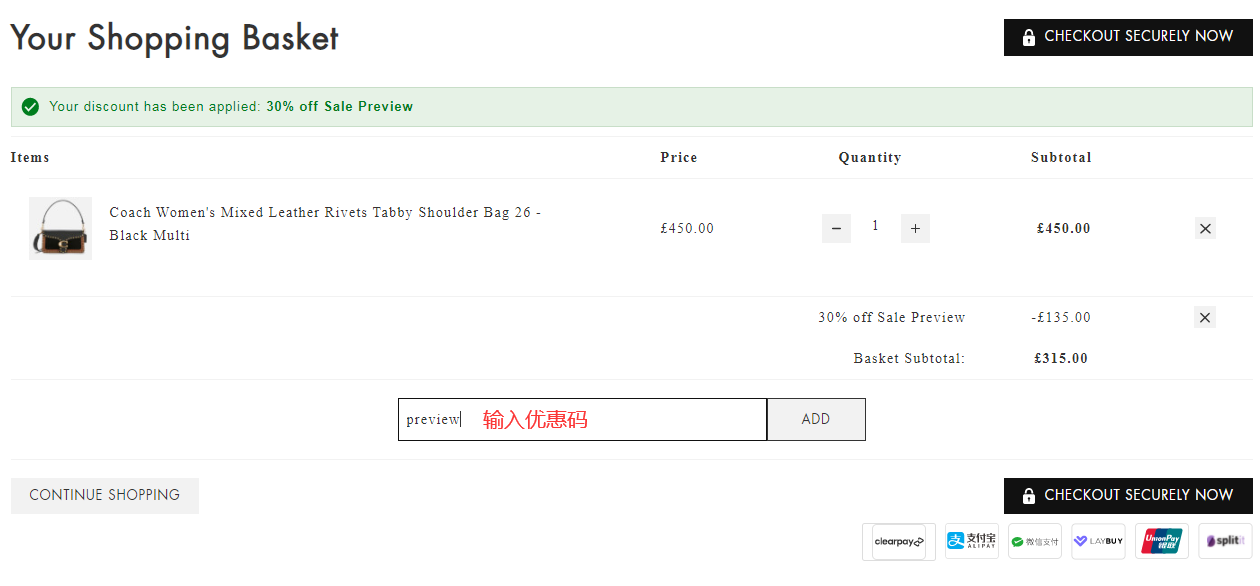Open the Coach Tabby Shoulder Bag product link
The width and height of the screenshot is (1260, 586).
(x=325, y=224)
